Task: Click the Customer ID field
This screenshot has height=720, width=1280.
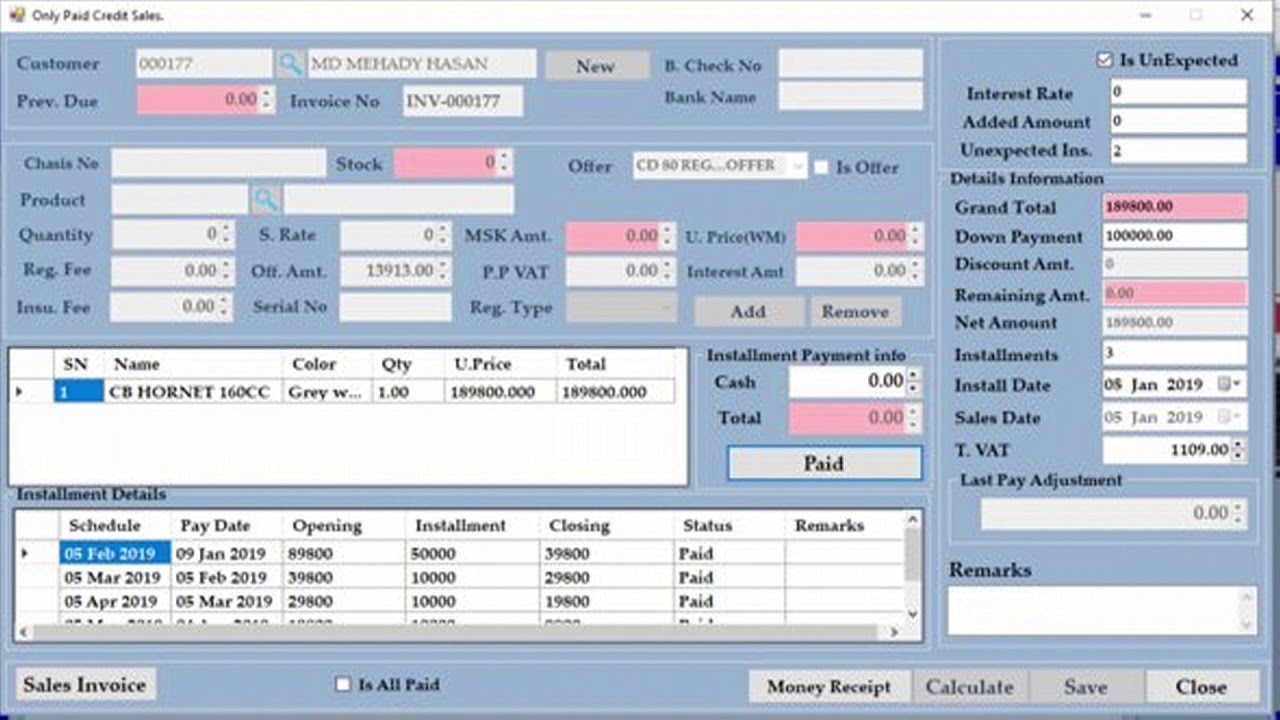Action: point(204,64)
